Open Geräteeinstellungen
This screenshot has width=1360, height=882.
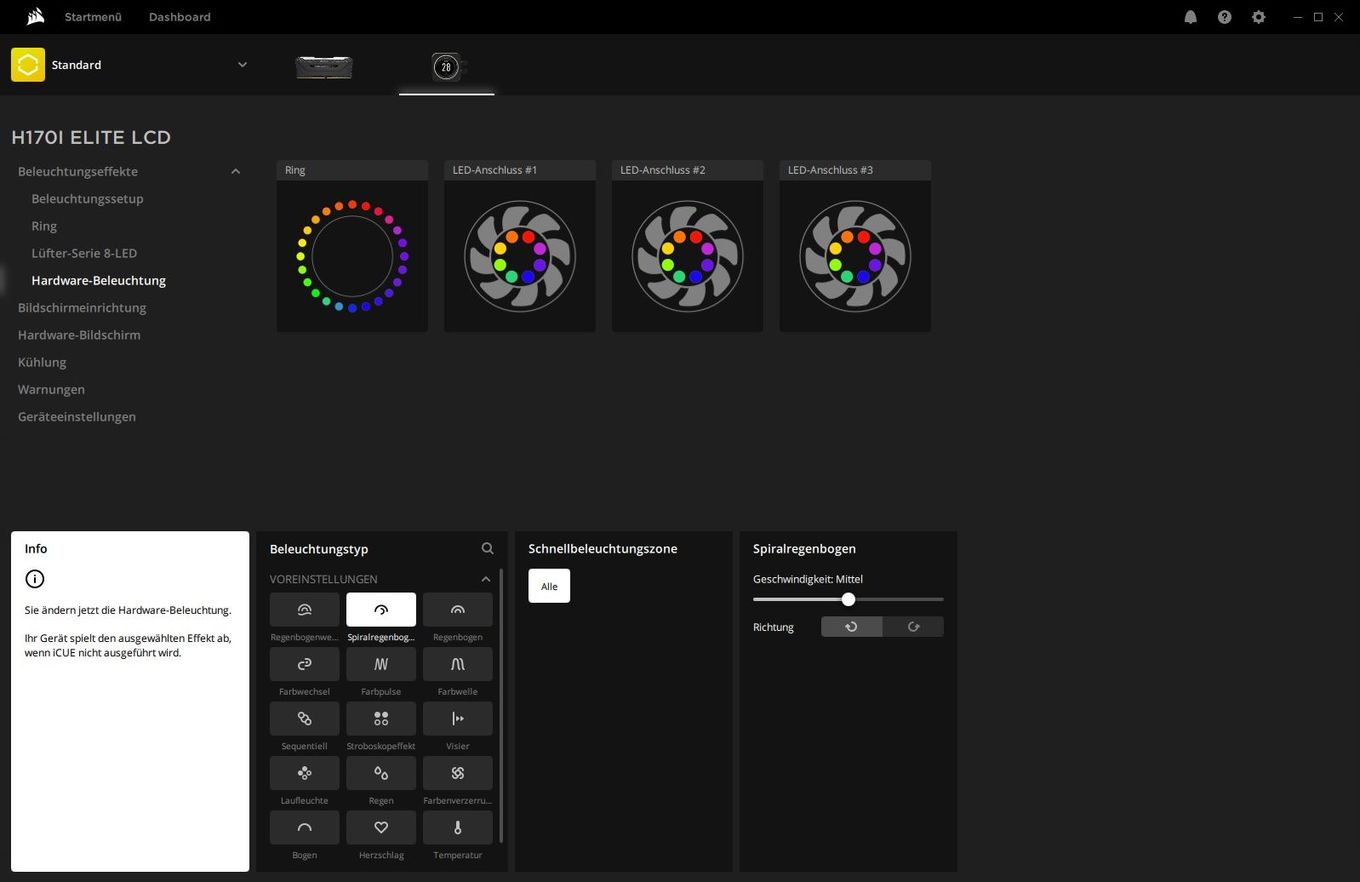pyautogui.click(x=77, y=417)
